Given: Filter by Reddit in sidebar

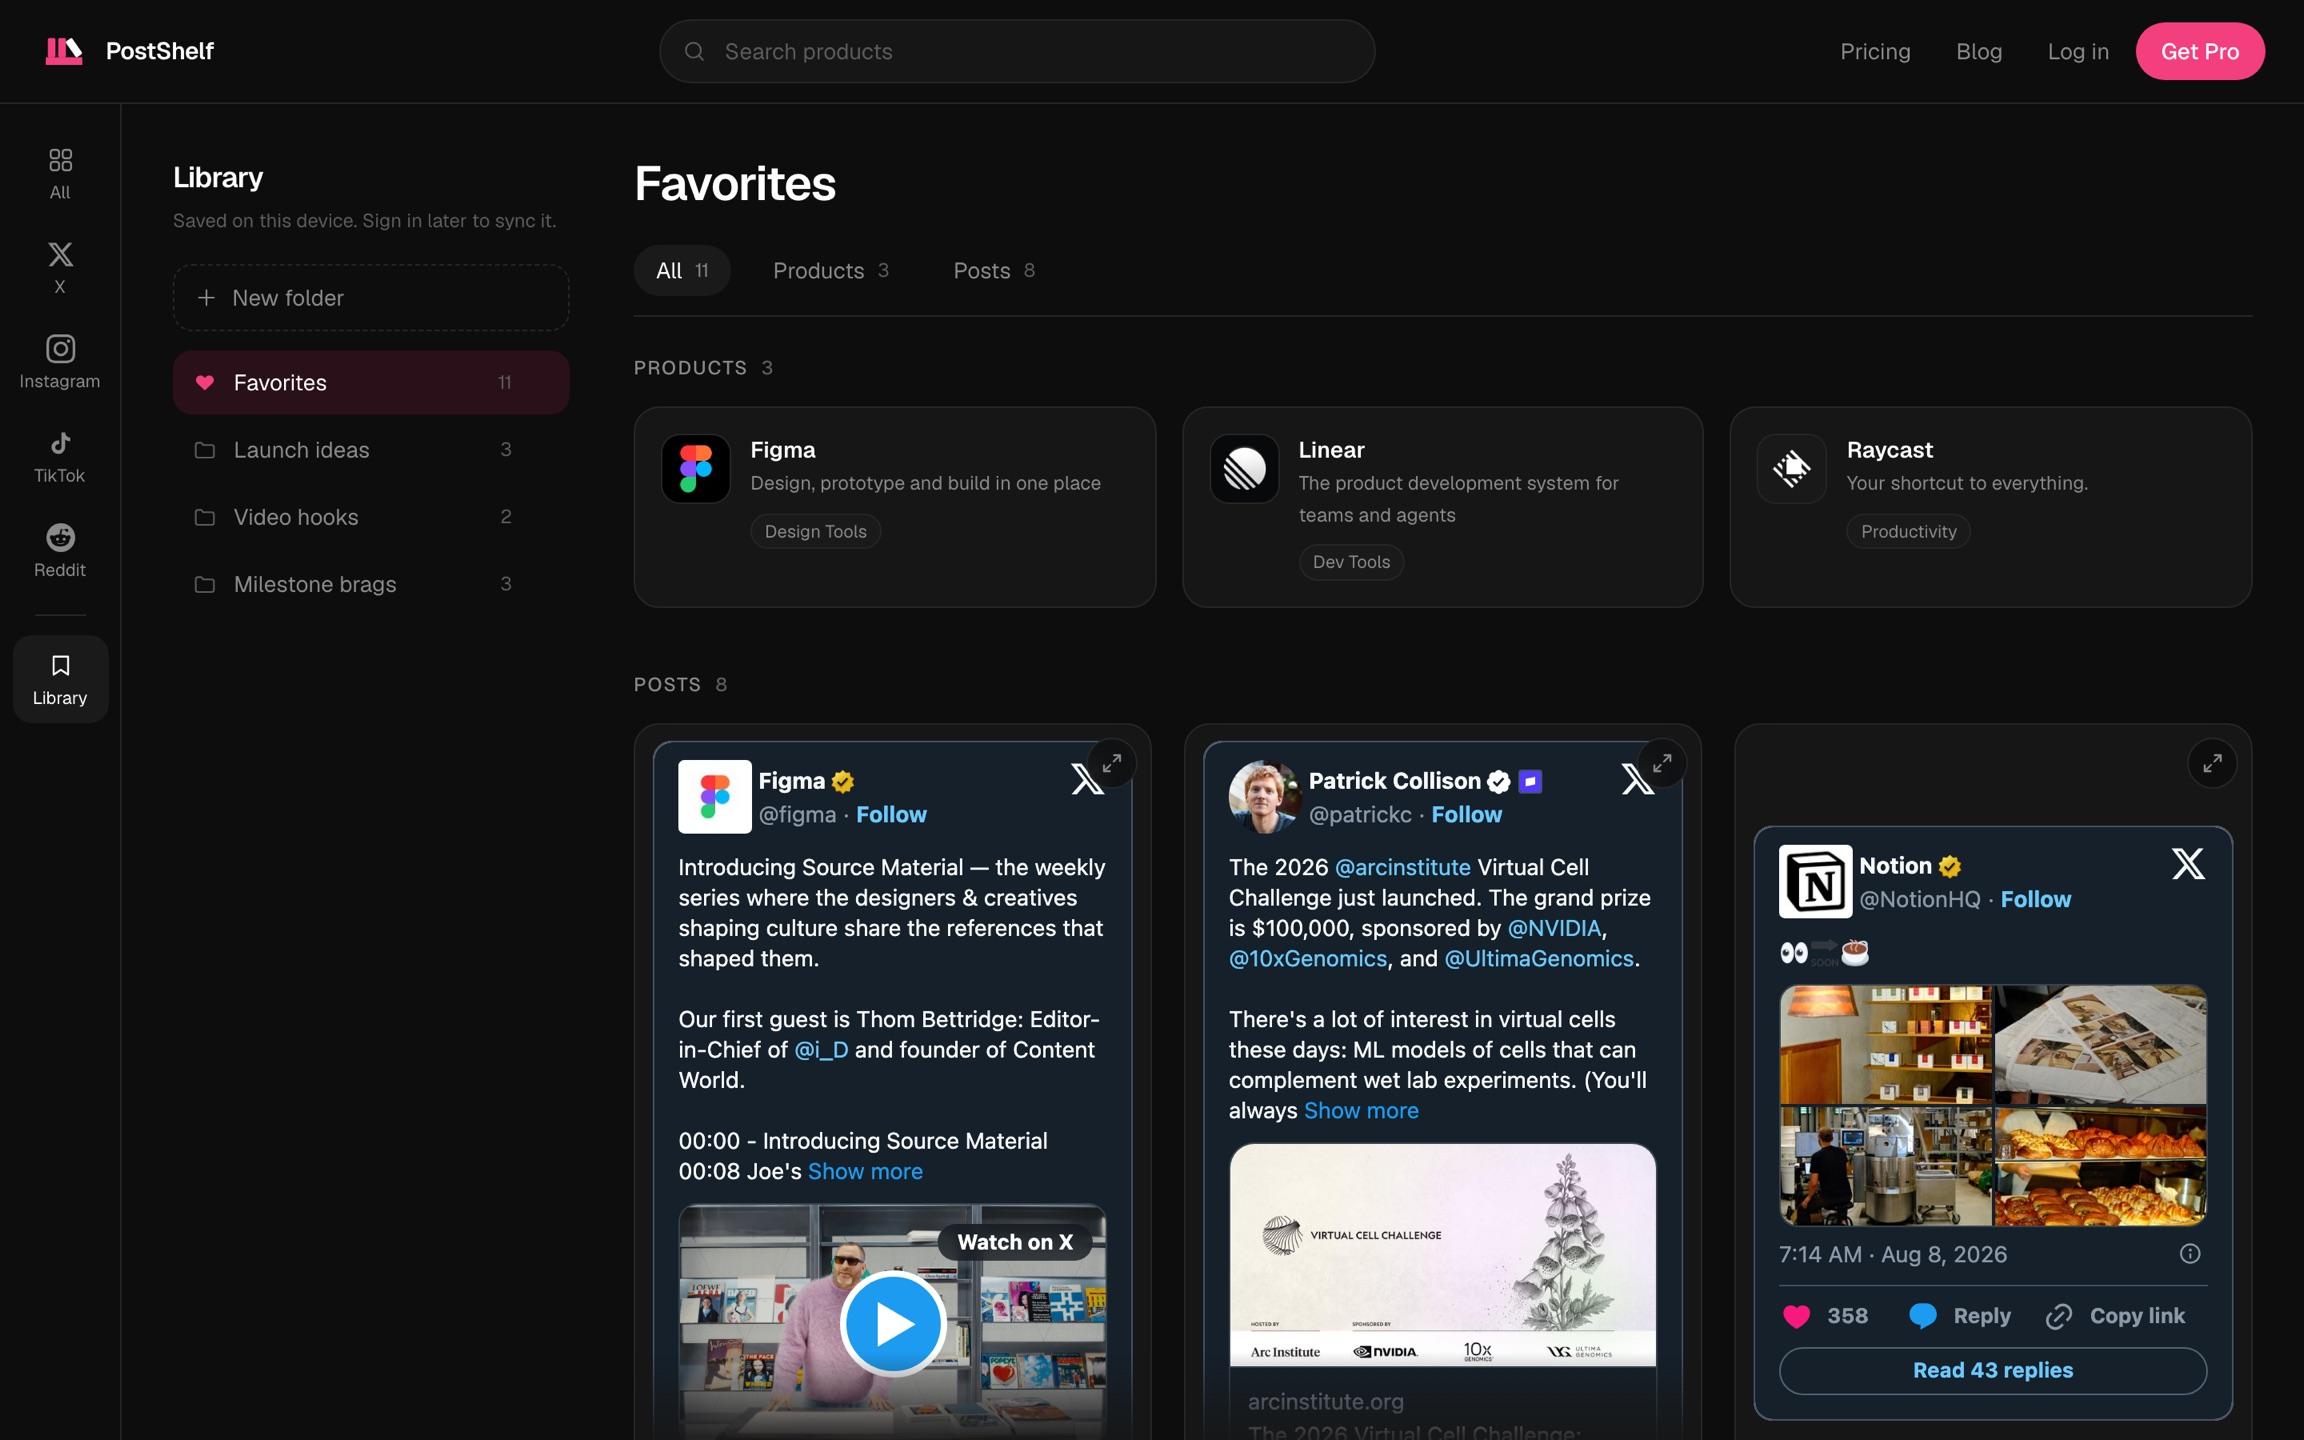Looking at the screenshot, I should (x=60, y=550).
